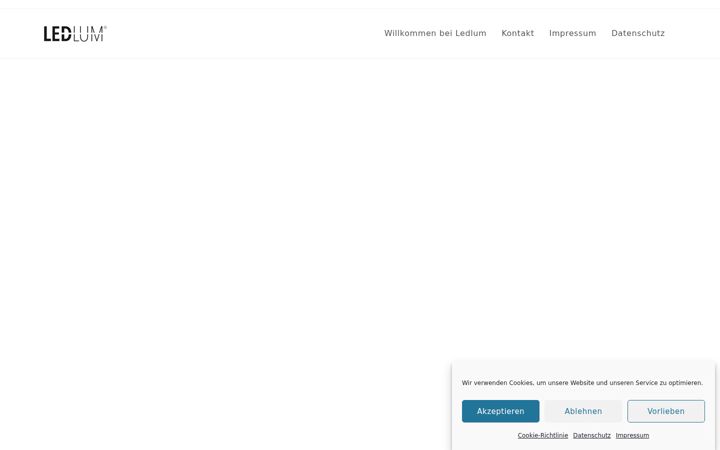Click the LEDLUM logo
Image resolution: width=720 pixels, height=450 pixels.
click(75, 34)
